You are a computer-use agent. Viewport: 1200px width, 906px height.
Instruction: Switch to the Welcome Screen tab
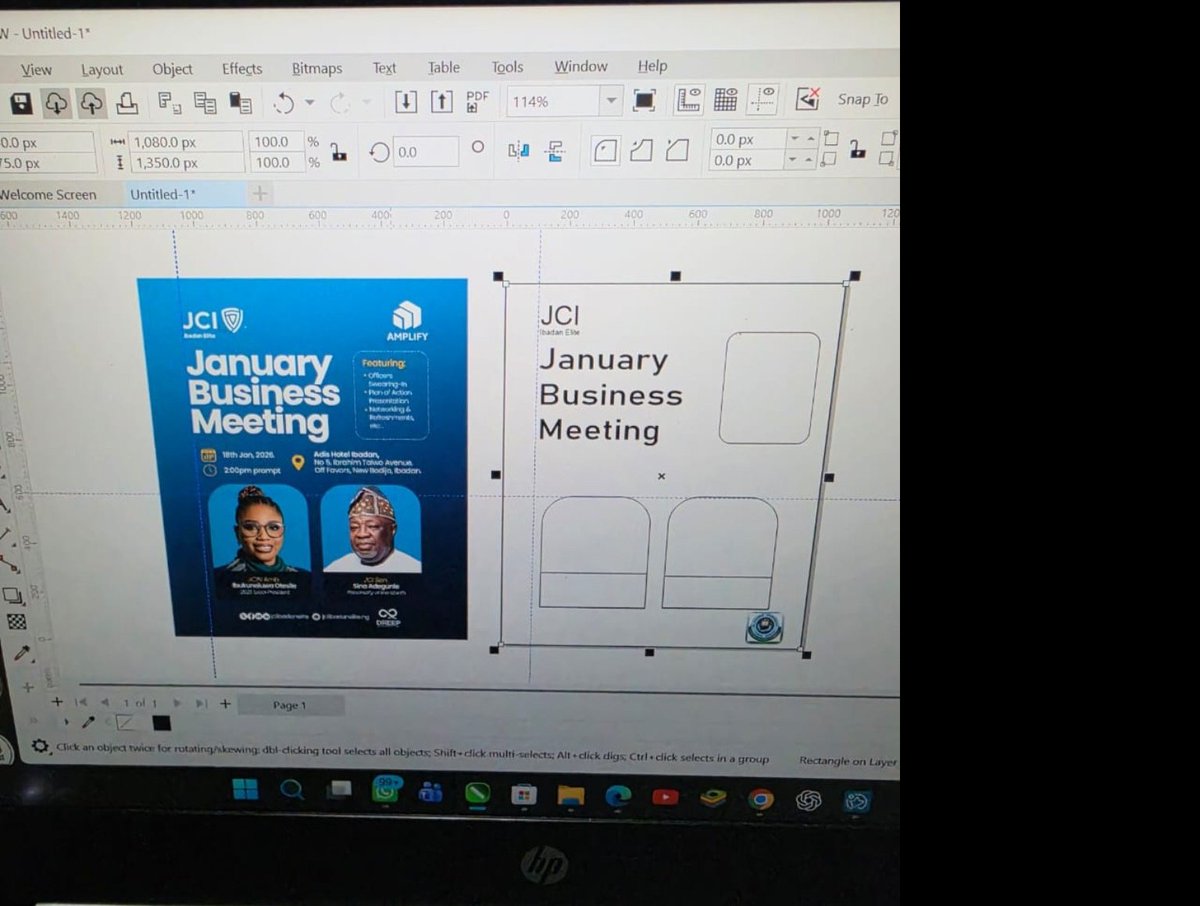[x=48, y=195]
